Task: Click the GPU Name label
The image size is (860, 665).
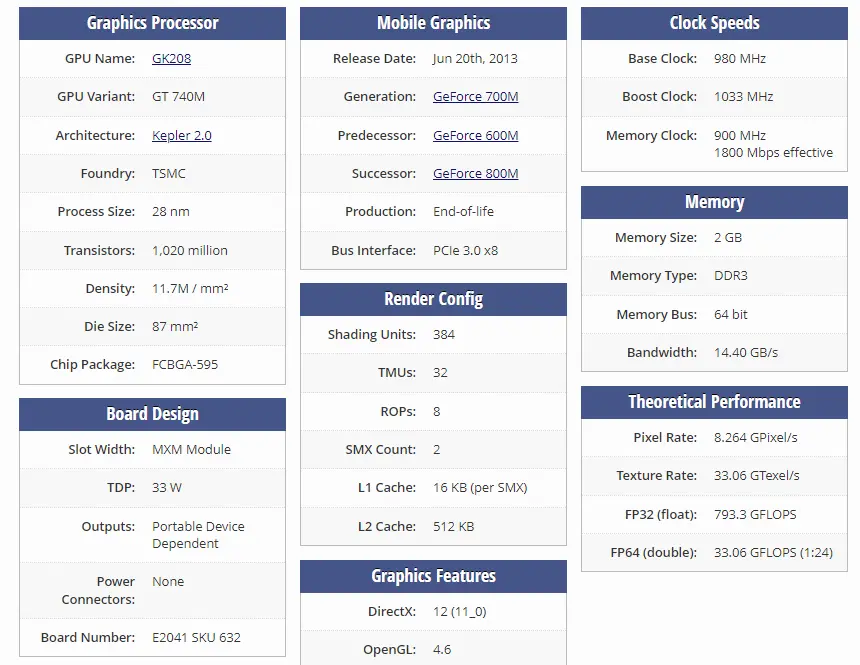Action: (x=100, y=59)
